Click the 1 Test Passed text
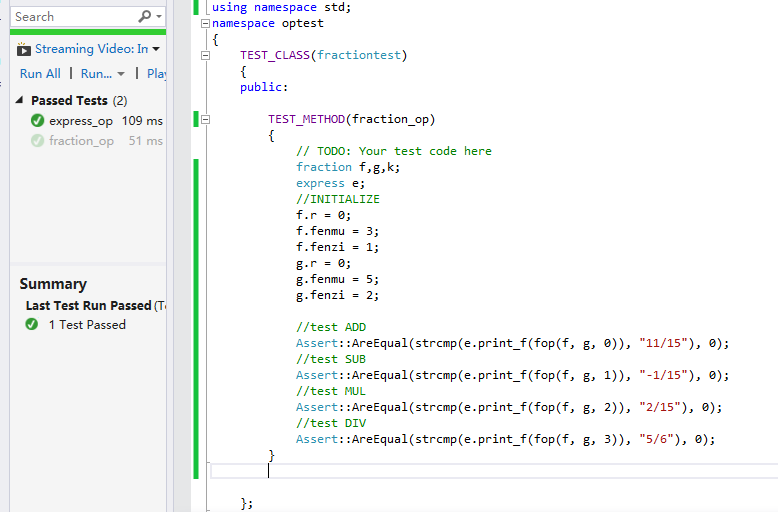The width and height of the screenshot is (778, 512). [87, 324]
